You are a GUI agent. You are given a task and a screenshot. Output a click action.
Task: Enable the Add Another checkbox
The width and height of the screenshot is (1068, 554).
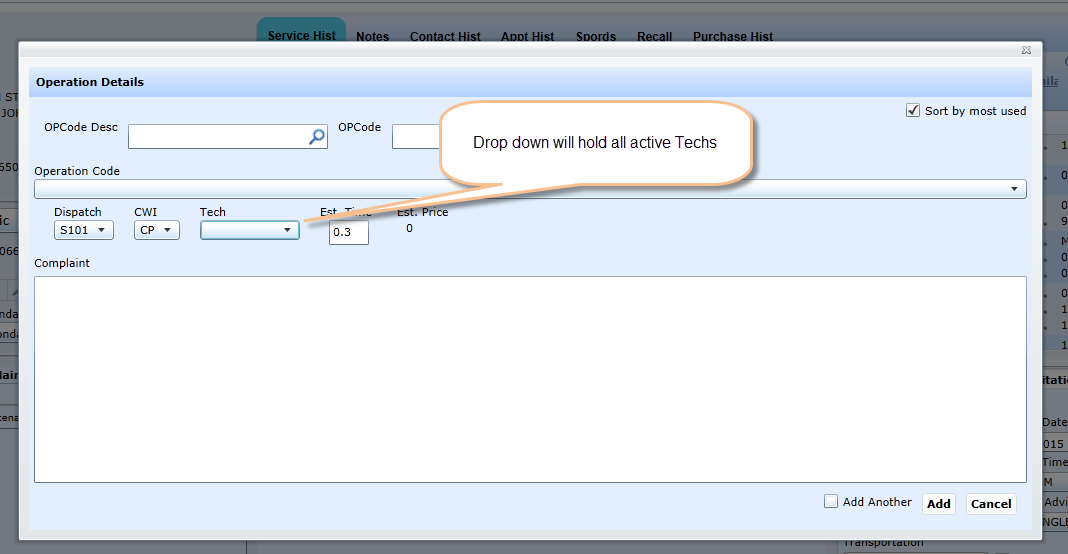pyautogui.click(x=831, y=502)
